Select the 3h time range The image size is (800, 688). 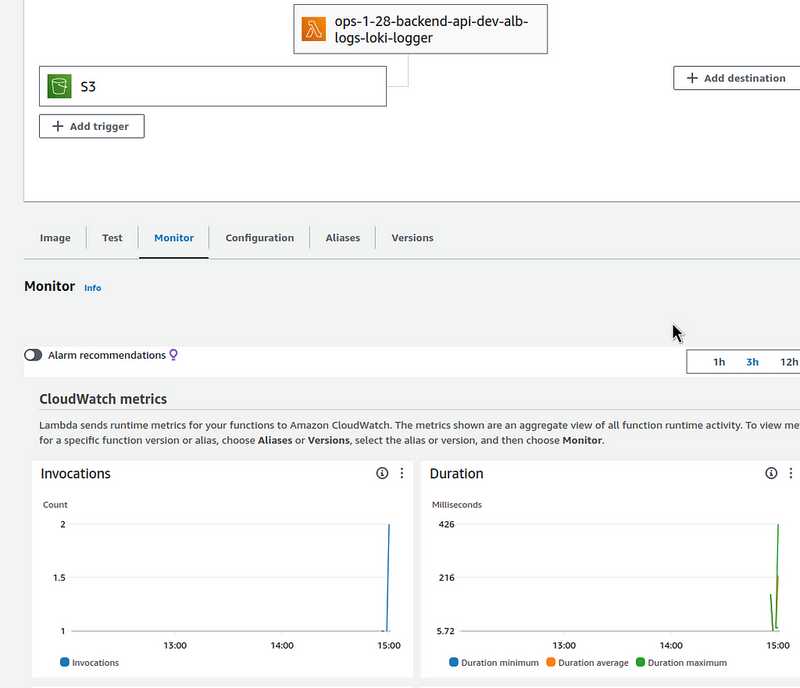pyautogui.click(x=752, y=362)
